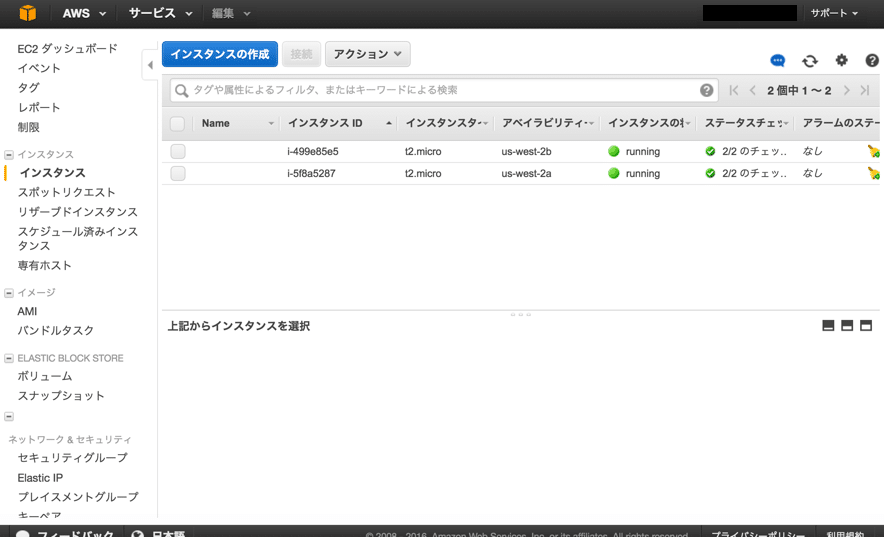884x537 pixels.
Task: Select instance ID i-5f8a5287 text
Action: (311, 173)
